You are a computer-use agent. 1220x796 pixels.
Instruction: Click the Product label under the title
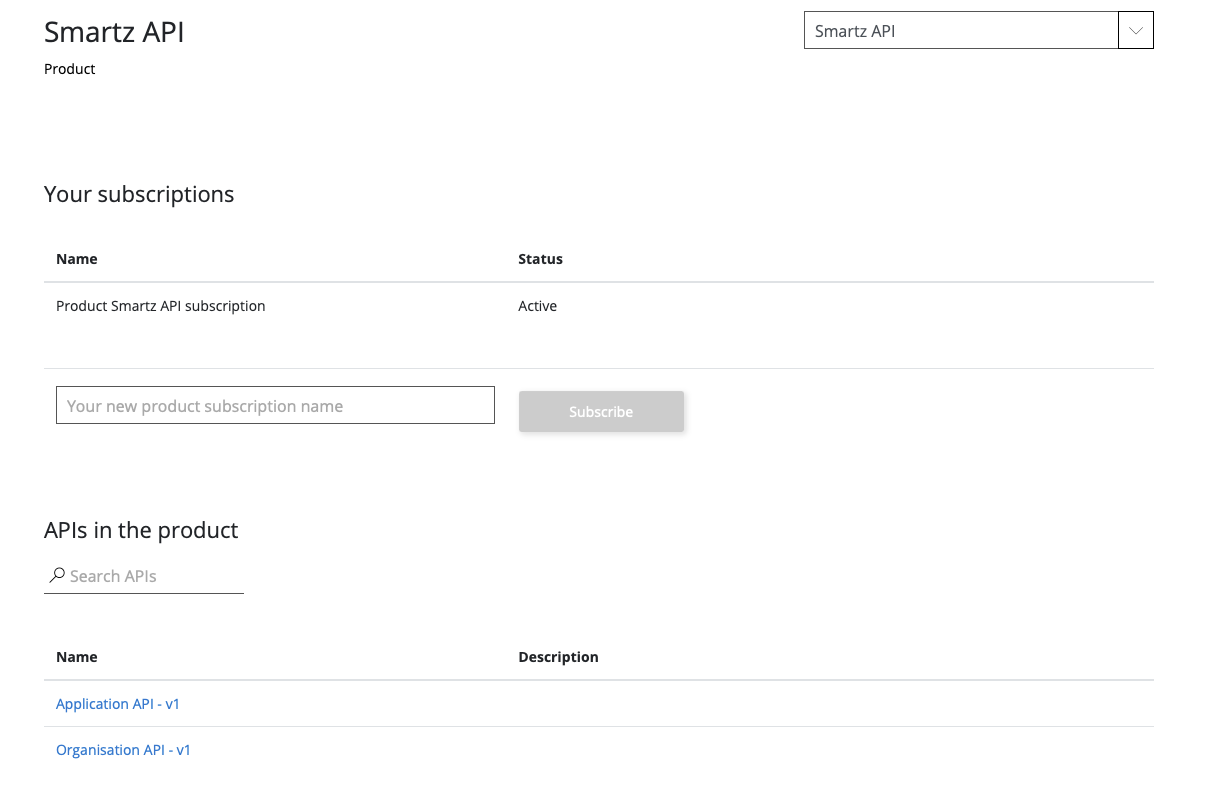click(70, 69)
